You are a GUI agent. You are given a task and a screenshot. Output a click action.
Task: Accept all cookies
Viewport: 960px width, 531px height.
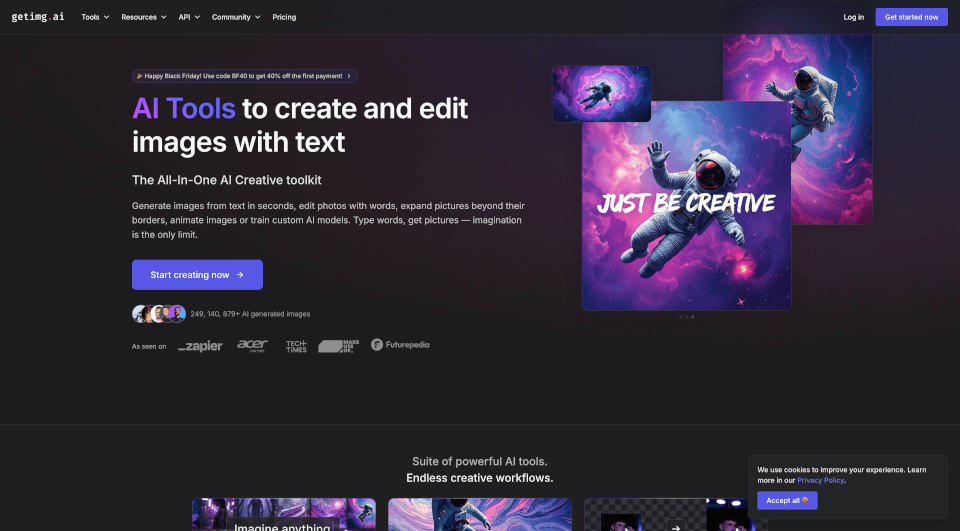tap(787, 500)
